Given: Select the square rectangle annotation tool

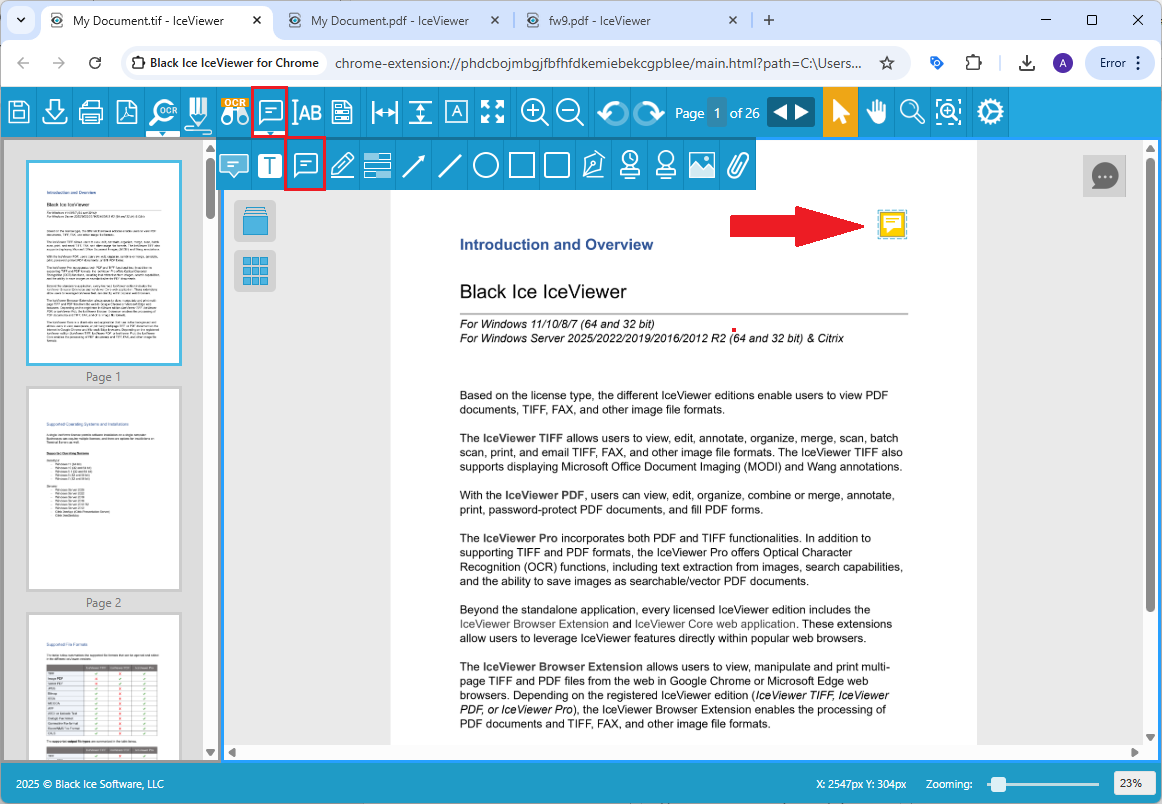Looking at the screenshot, I should (x=522, y=165).
